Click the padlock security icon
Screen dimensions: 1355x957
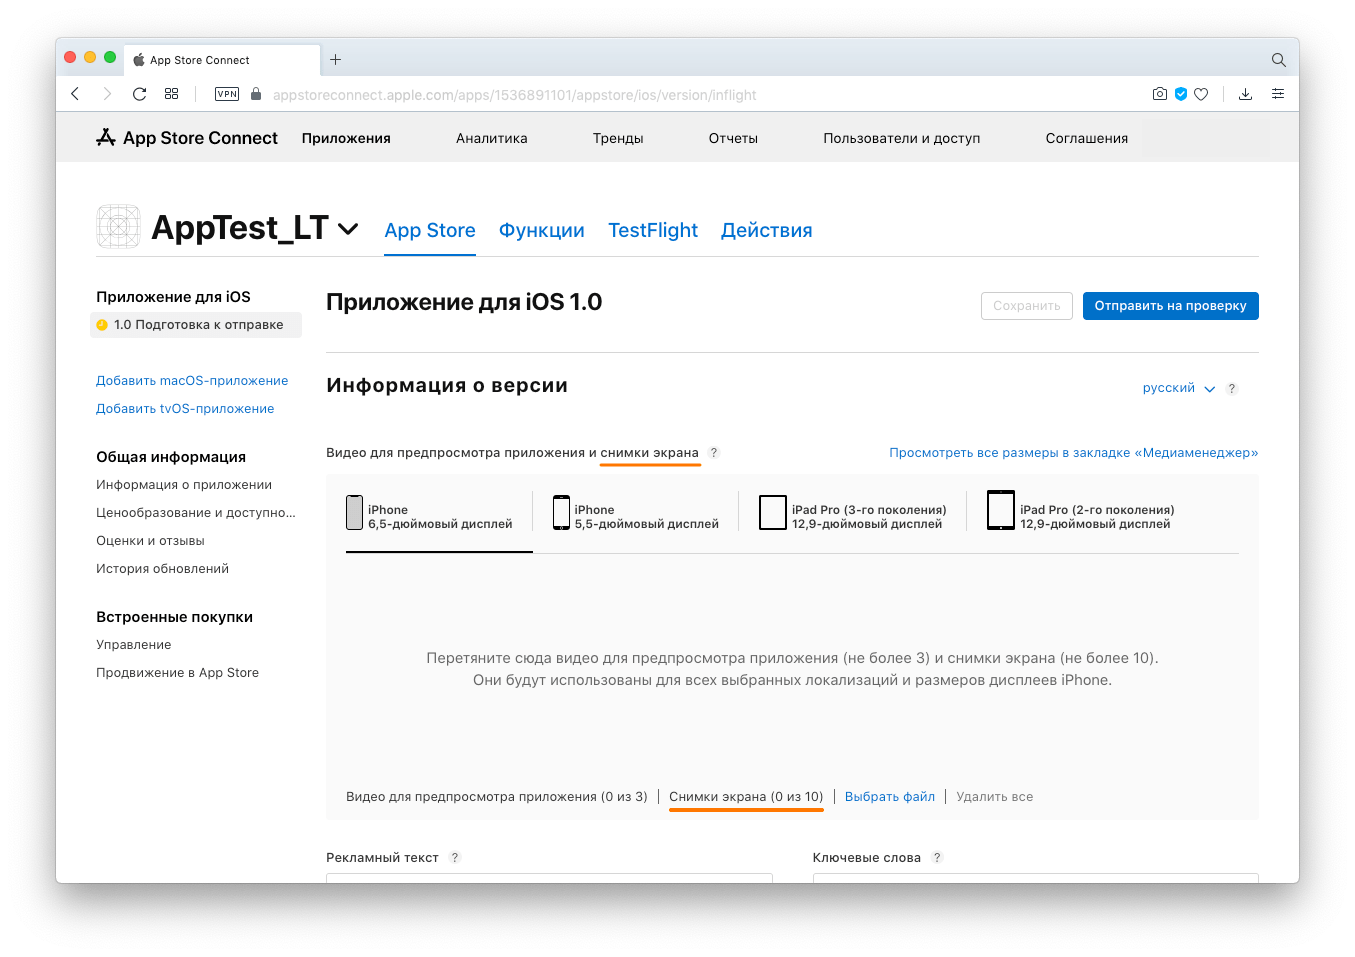[x=256, y=94]
